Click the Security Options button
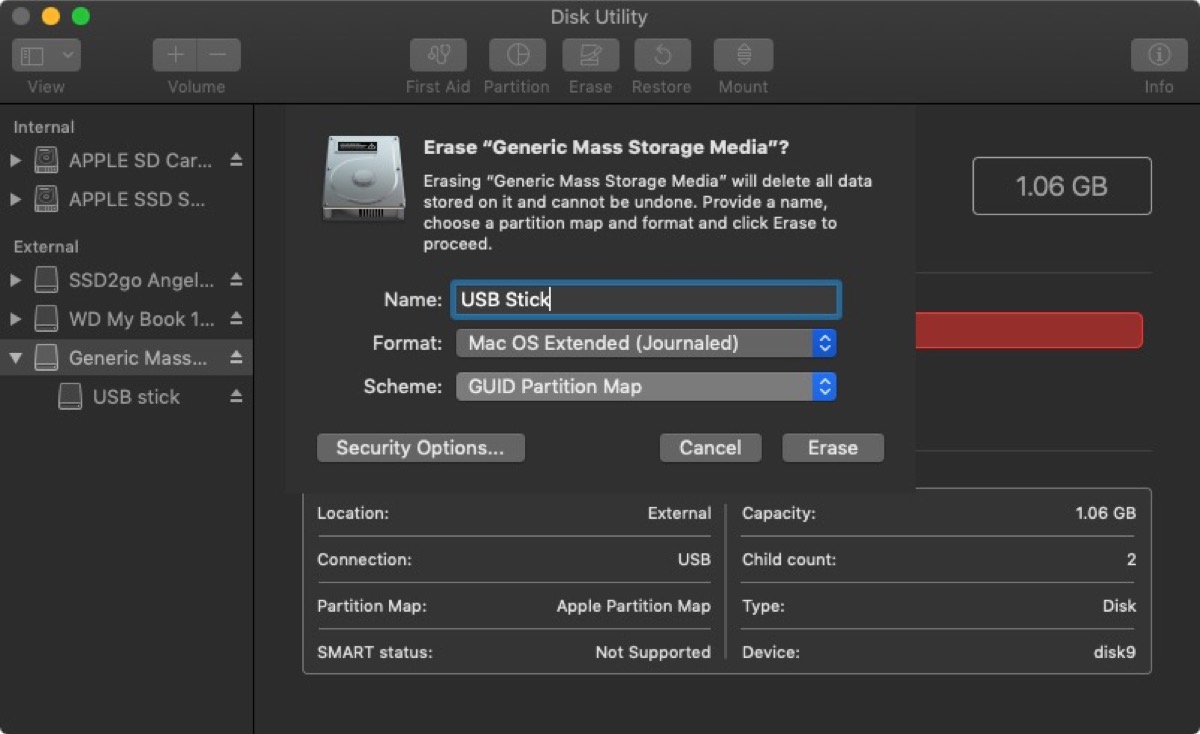This screenshot has height=734, width=1200. tap(420, 448)
